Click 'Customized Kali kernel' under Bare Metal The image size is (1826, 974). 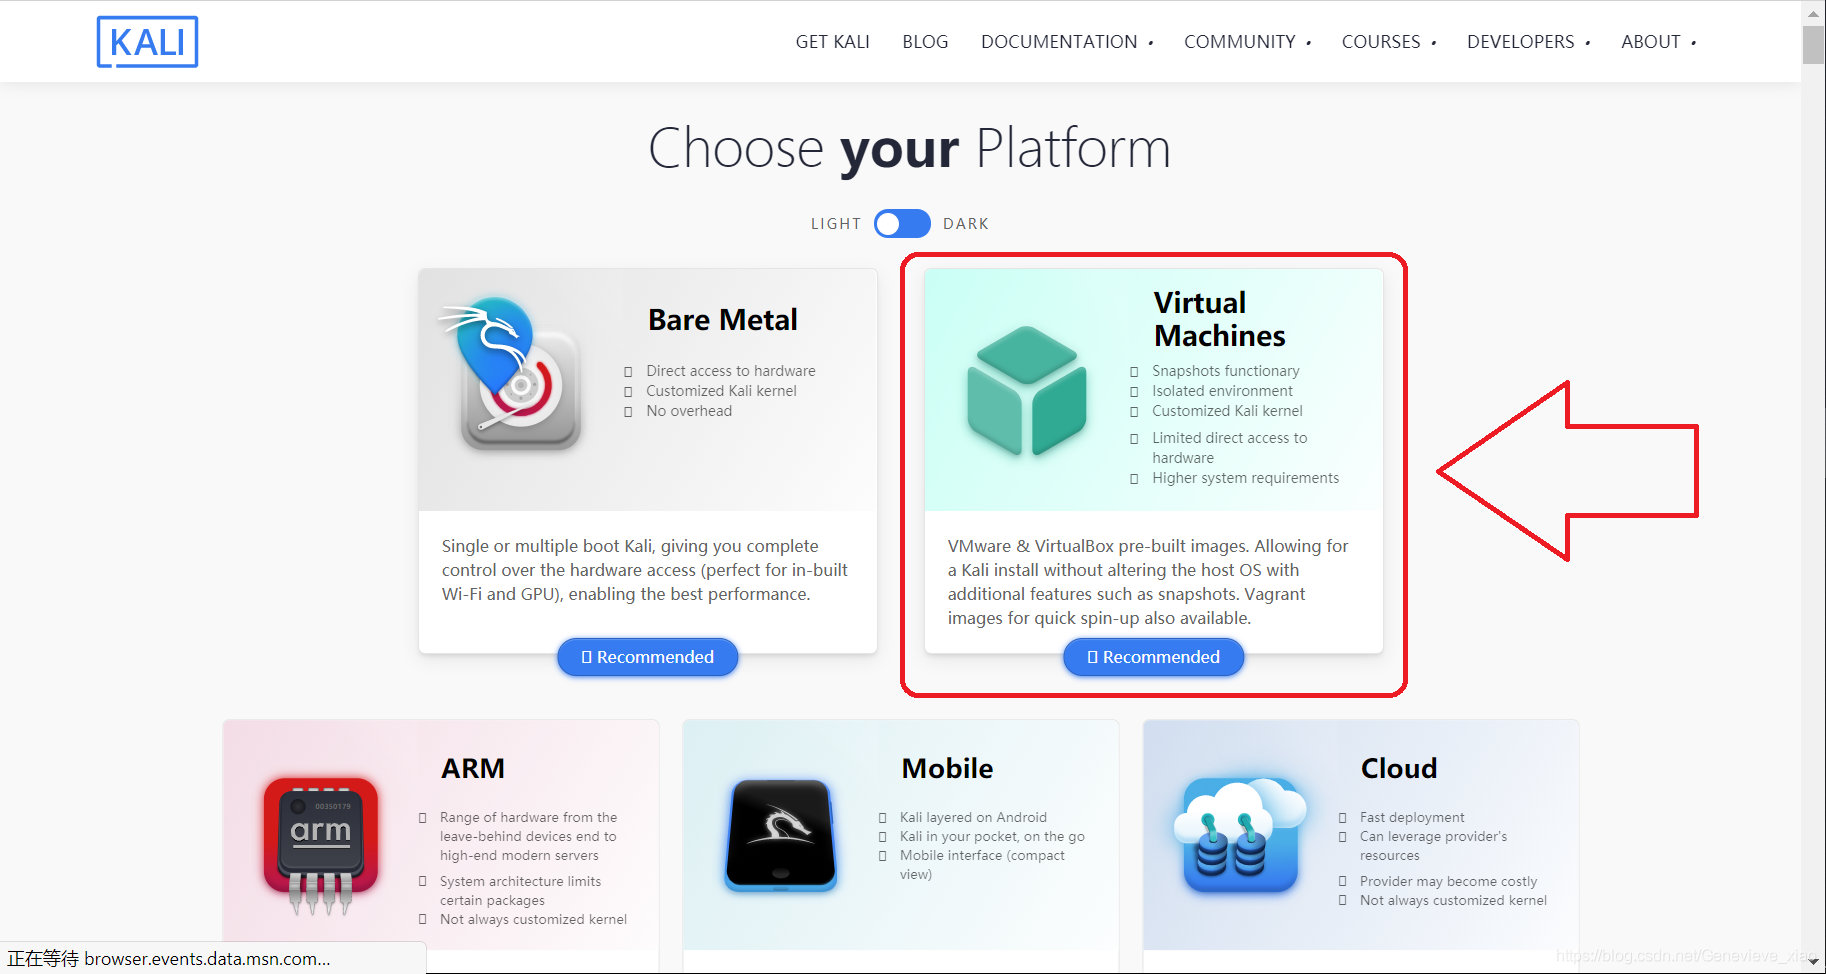pos(721,391)
